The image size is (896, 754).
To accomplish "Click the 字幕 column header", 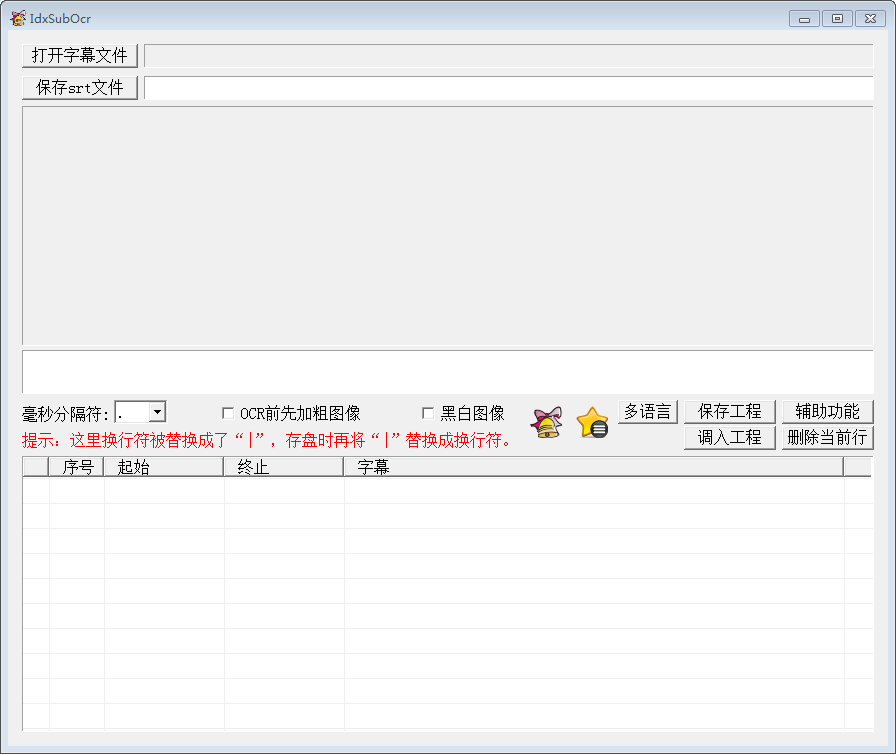I will (593, 467).
